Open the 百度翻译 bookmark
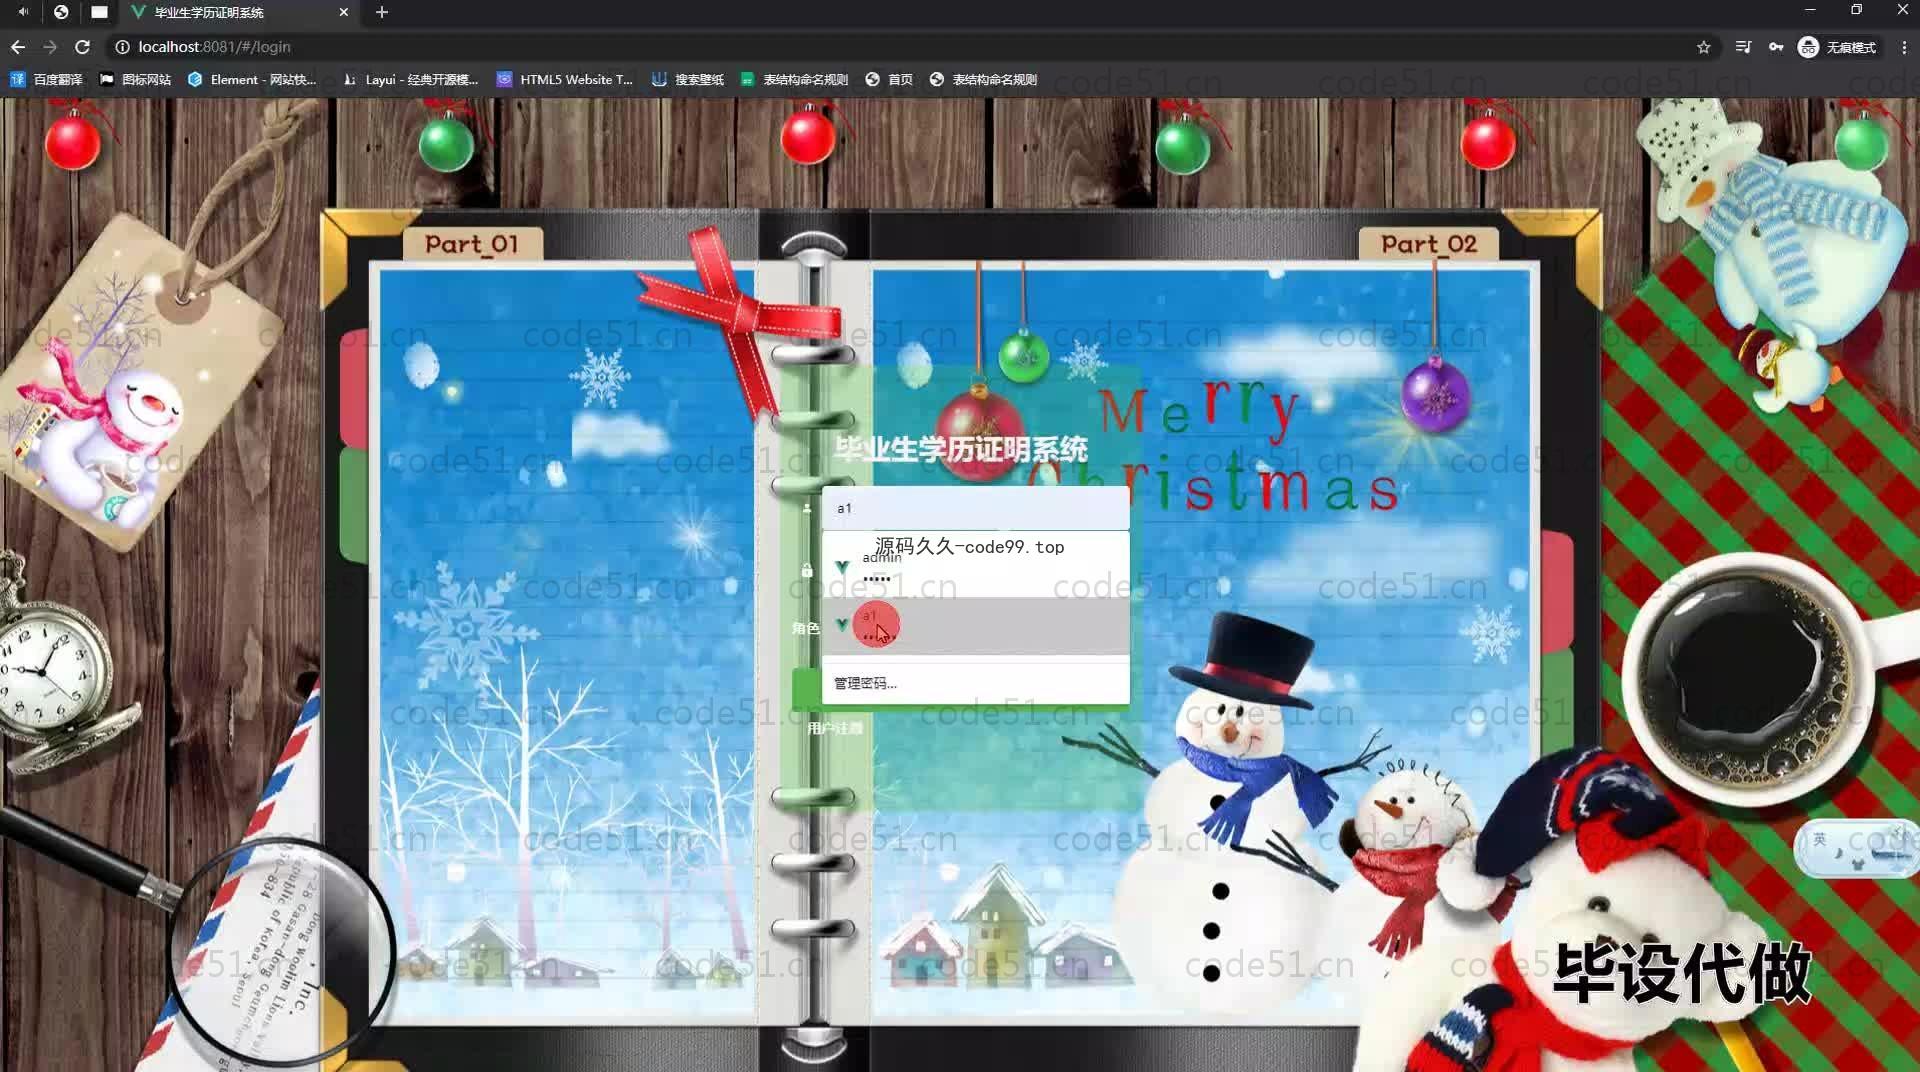The width and height of the screenshot is (1920, 1072). (x=46, y=79)
